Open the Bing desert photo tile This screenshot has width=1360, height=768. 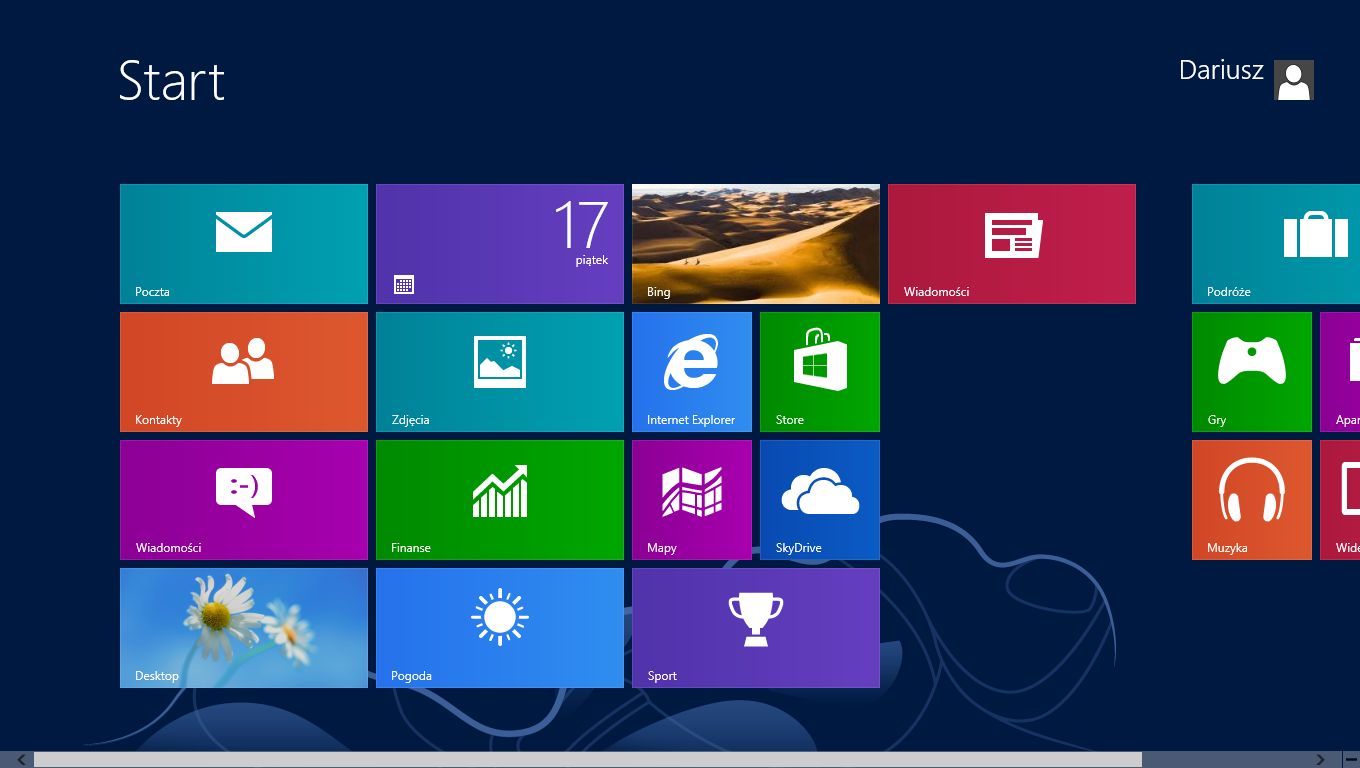[756, 244]
